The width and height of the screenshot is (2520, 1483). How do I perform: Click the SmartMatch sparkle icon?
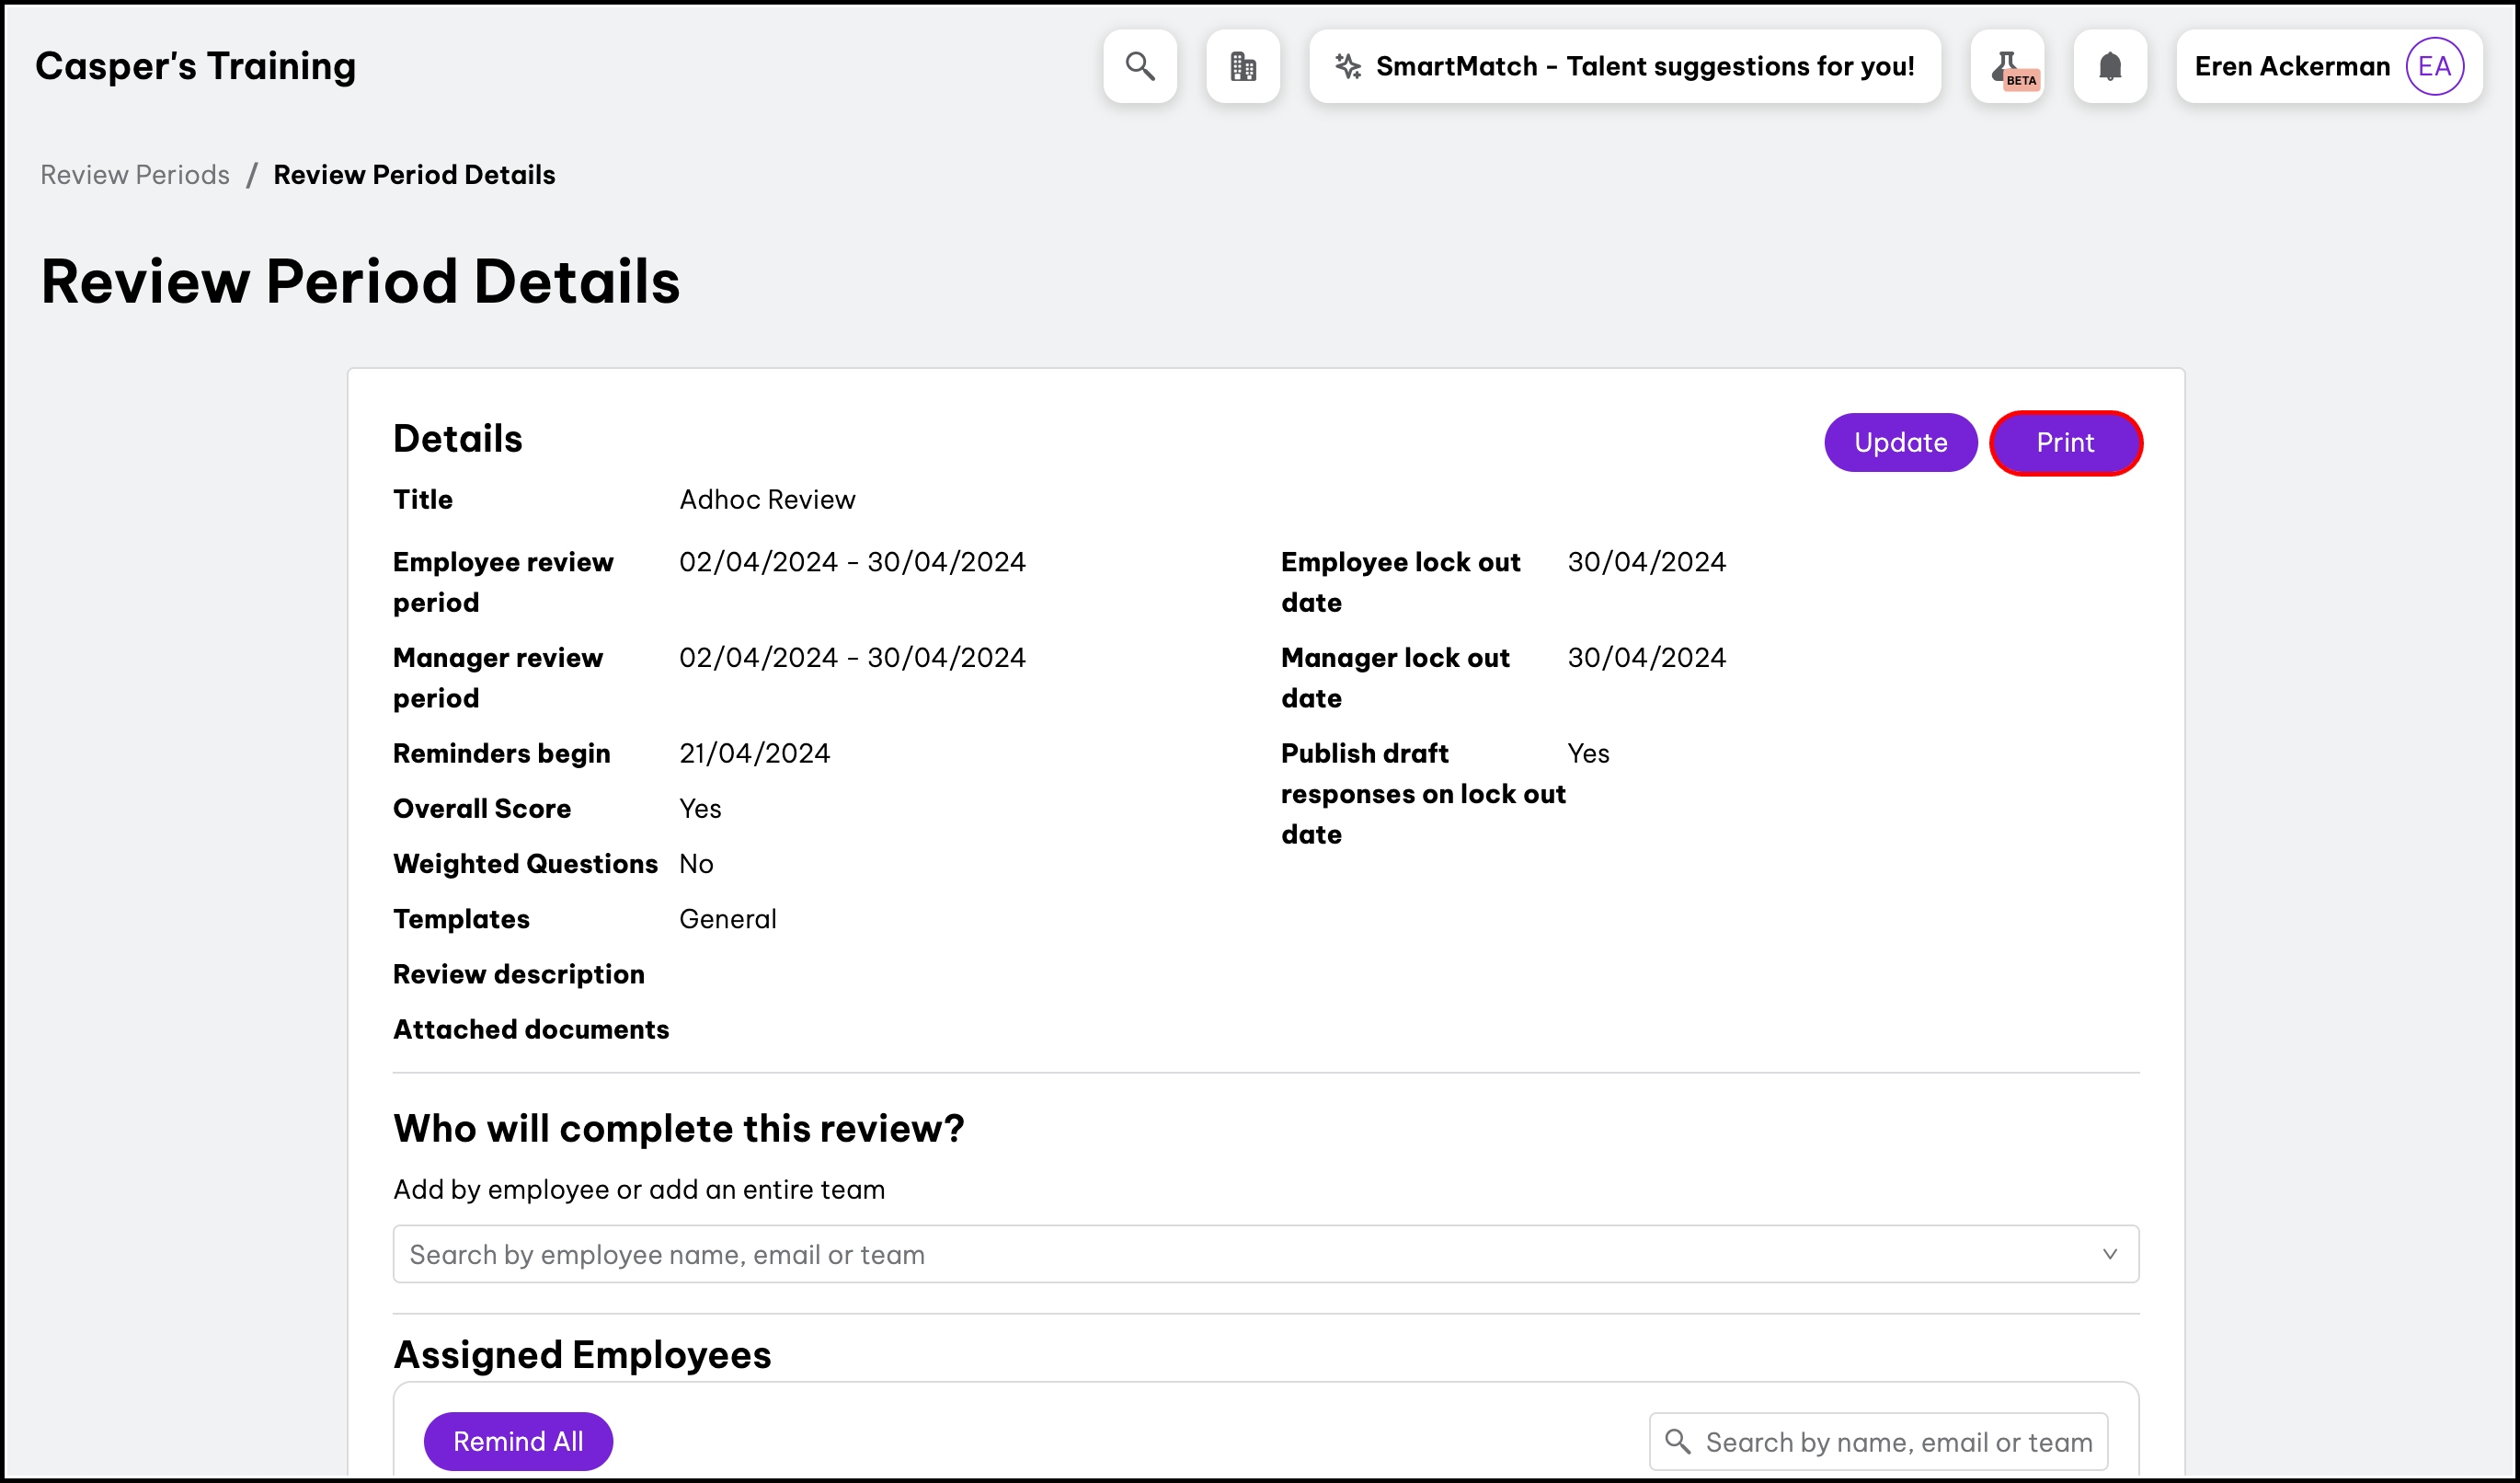(x=1348, y=66)
